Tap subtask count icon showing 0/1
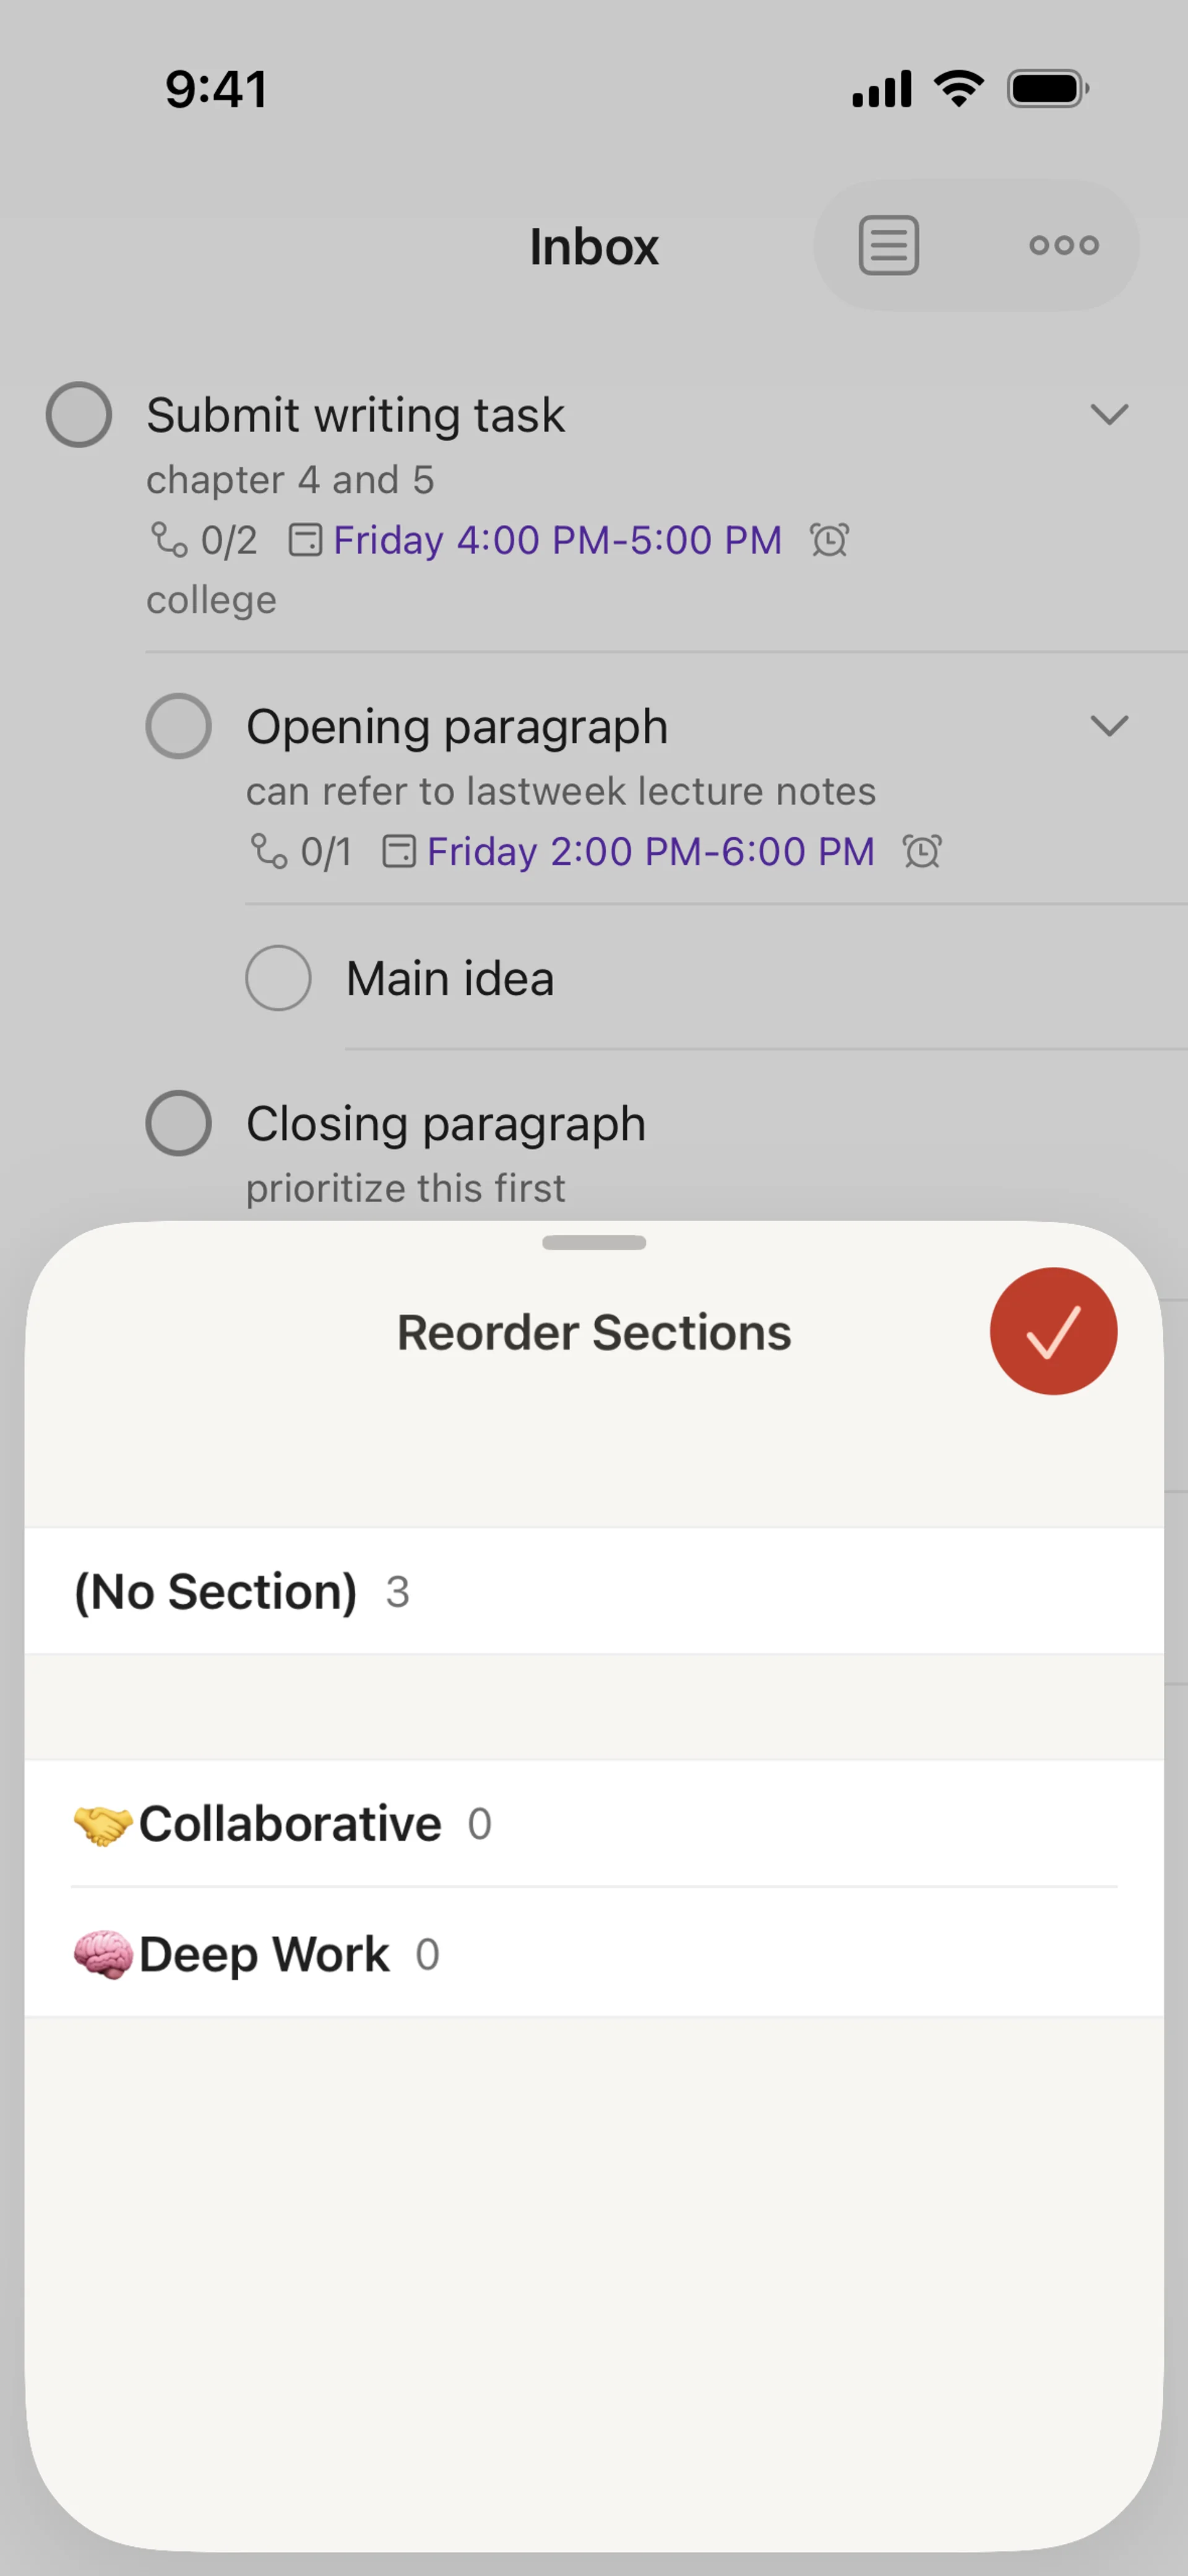This screenshot has height=2576, width=1188. tap(268, 852)
